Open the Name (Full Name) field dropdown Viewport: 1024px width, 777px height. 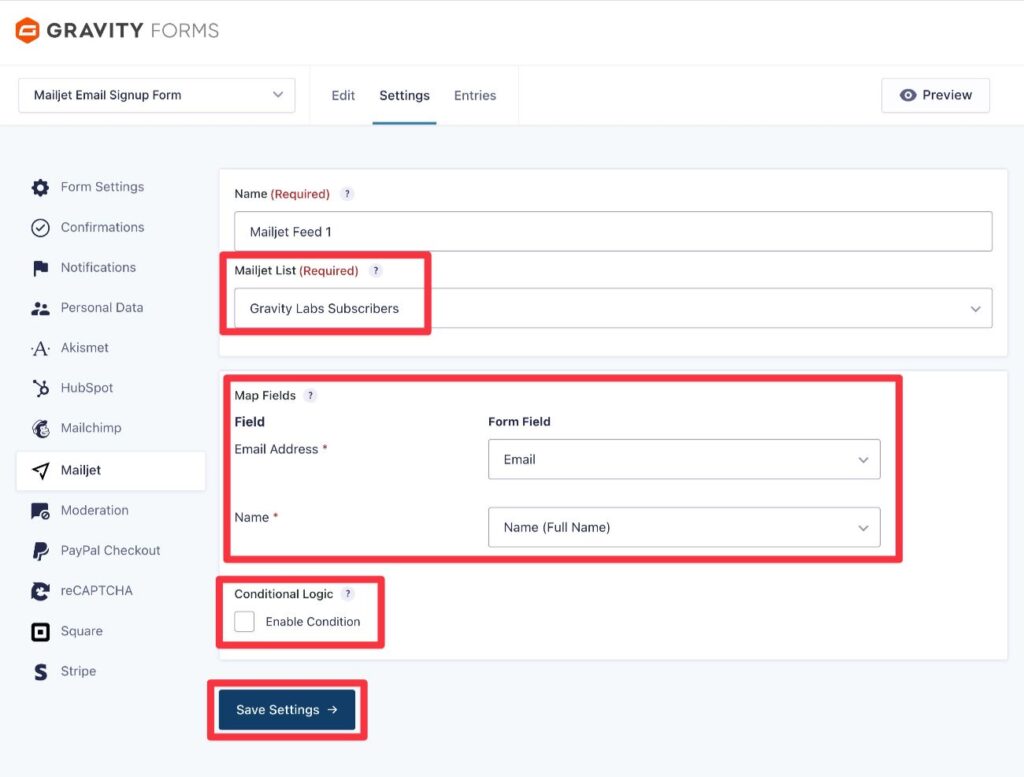(684, 527)
